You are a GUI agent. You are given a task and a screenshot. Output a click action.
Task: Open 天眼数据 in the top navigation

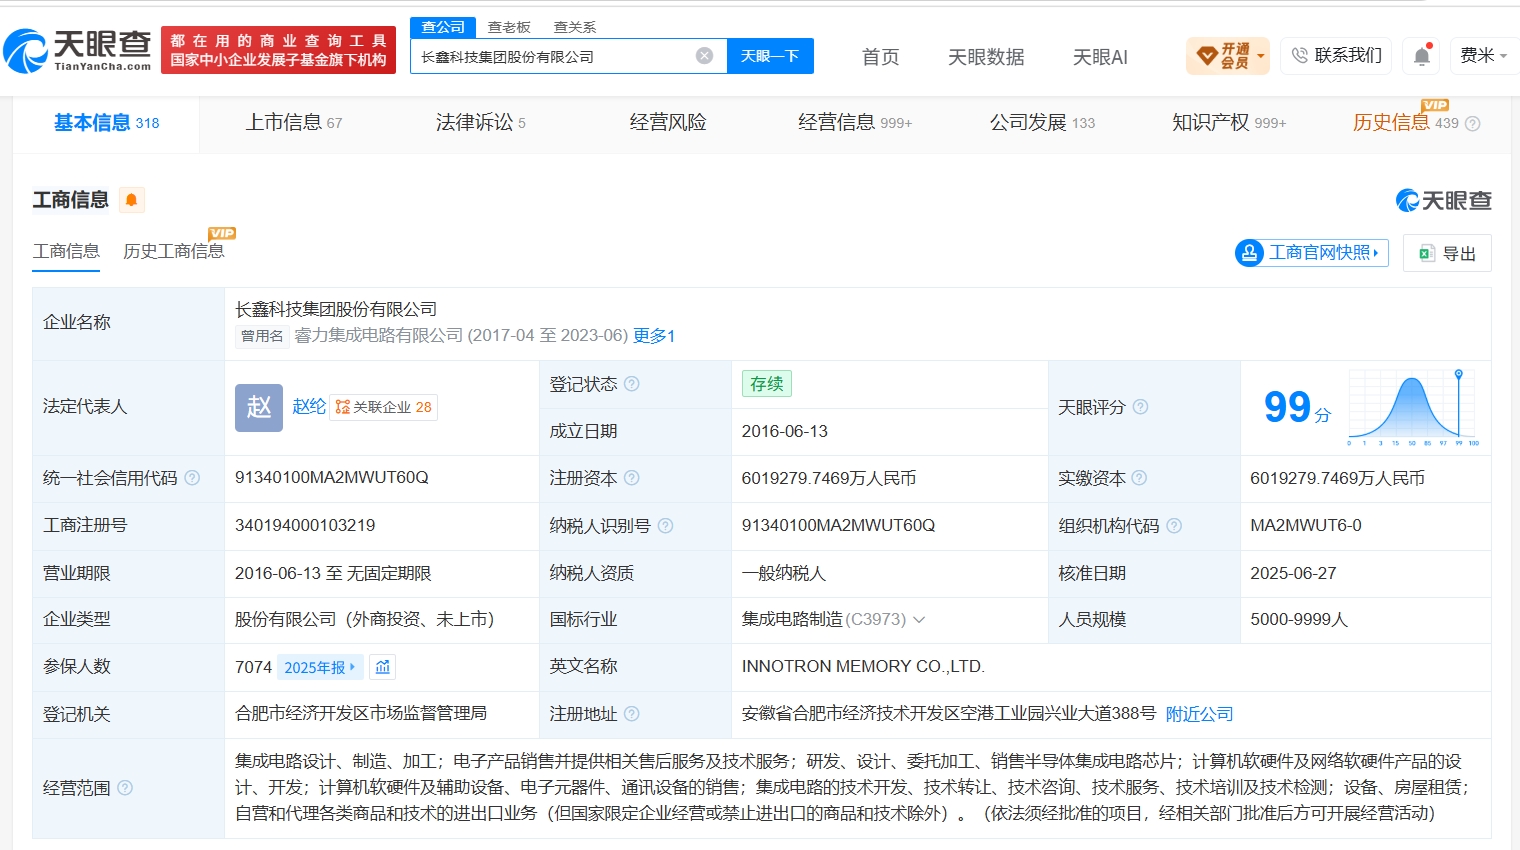[x=986, y=57]
